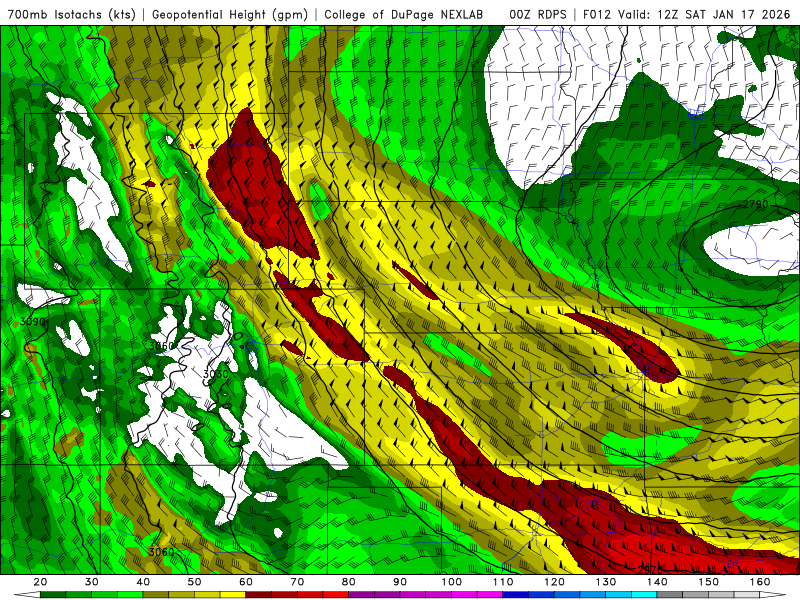The width and height of the screenshot is (800, 600).
Task: Click the darkest green swatch below 20
Action: click(53, 595)
